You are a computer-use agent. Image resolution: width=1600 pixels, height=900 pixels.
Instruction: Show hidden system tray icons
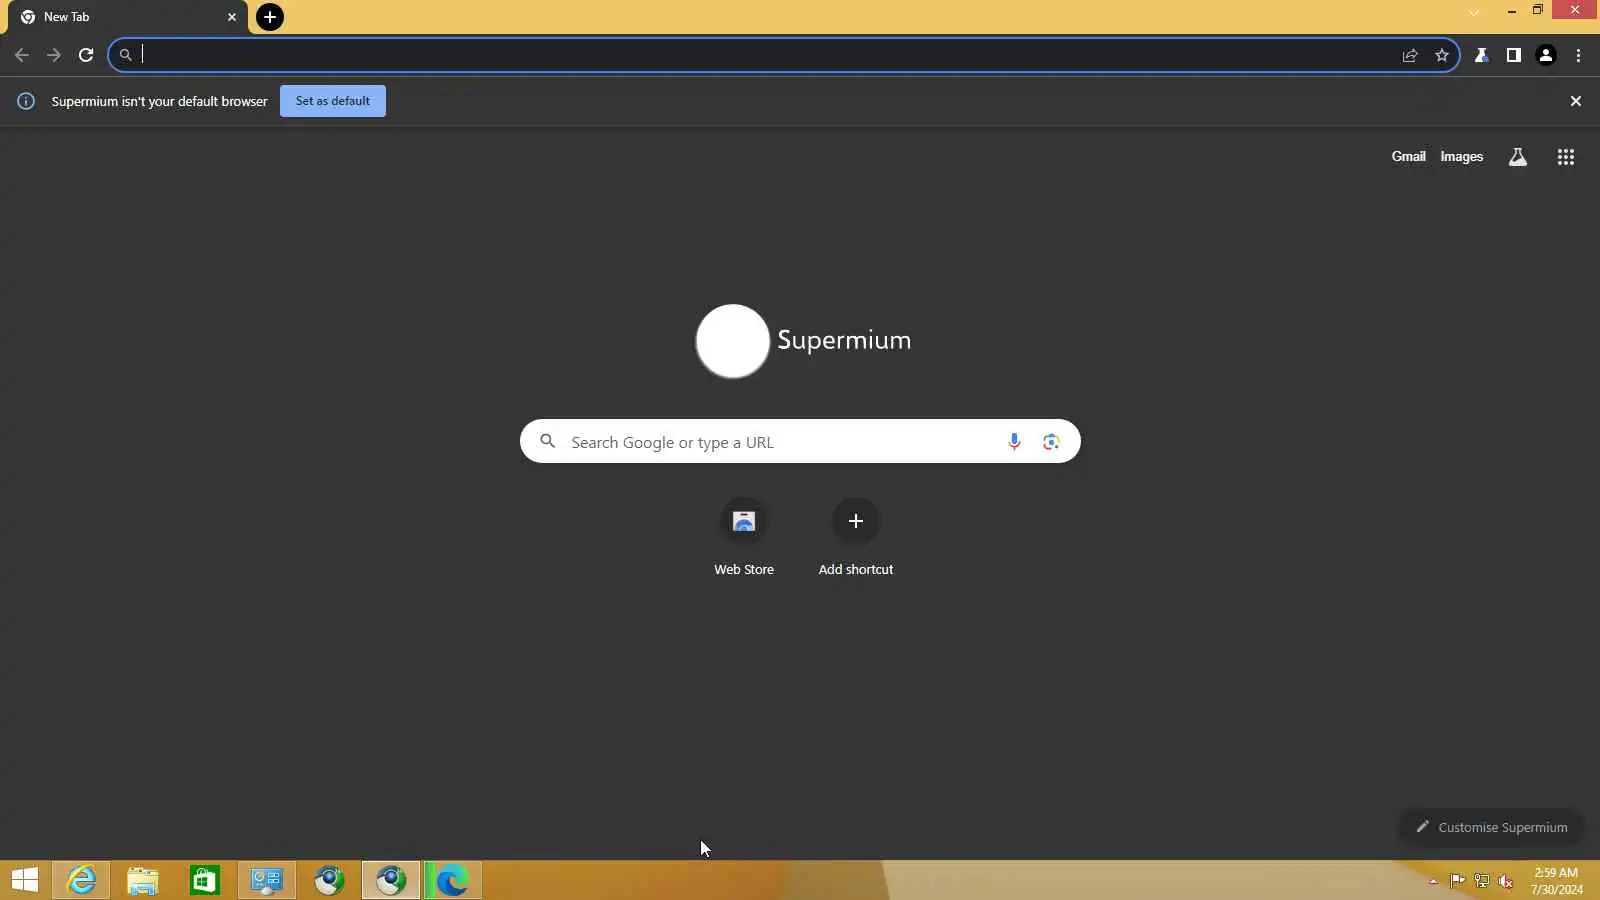pos(1434,881)
